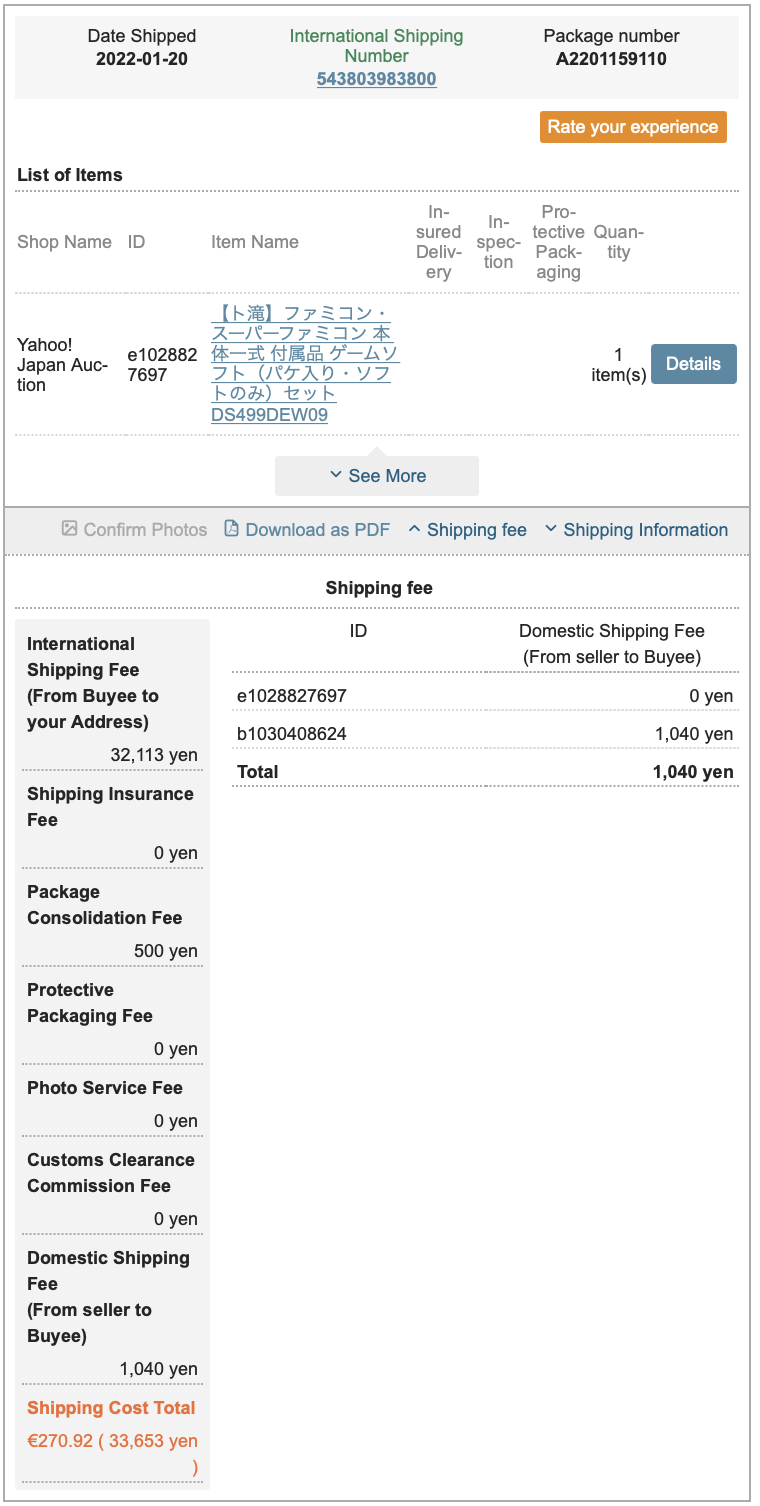Select the Download as PDF option
The width and height of the screenshot is (760, 1506).
coord(307,530)
